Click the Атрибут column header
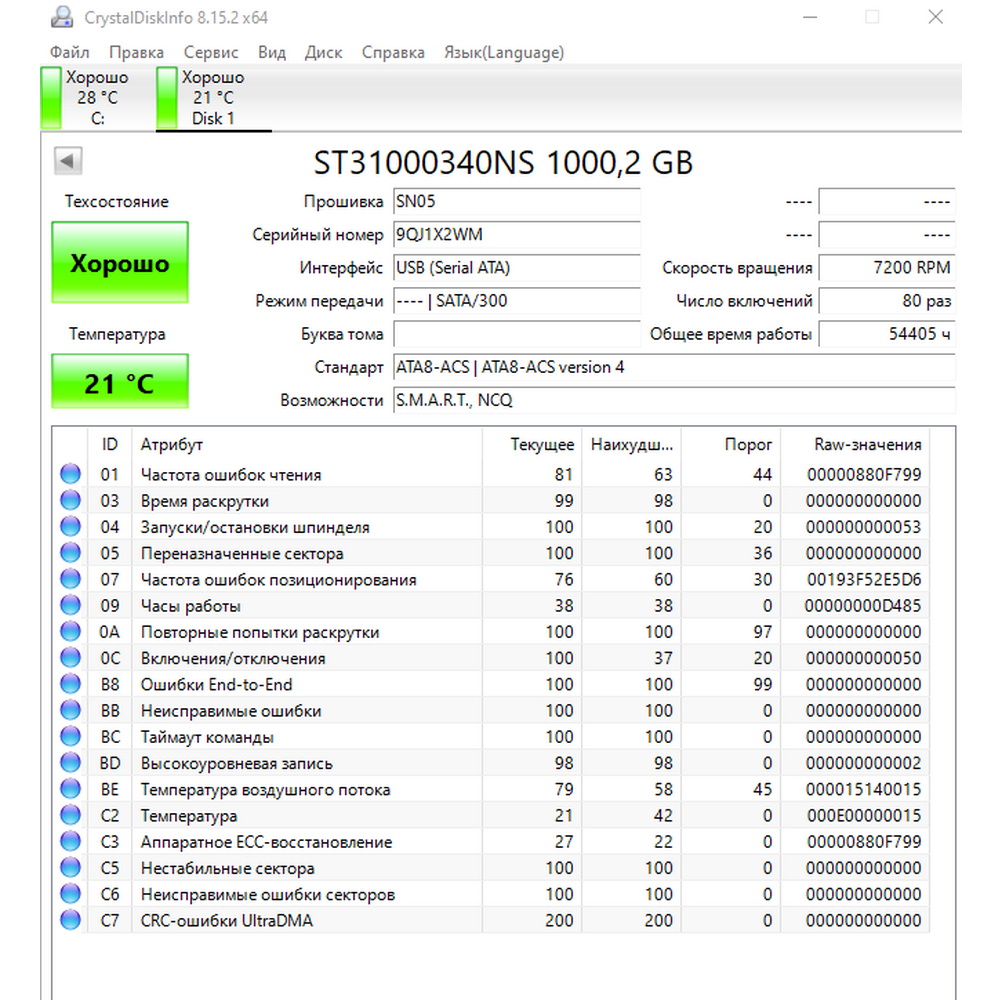The height and width of the screenshot is (1000, 1000). (x=307, y=444)
